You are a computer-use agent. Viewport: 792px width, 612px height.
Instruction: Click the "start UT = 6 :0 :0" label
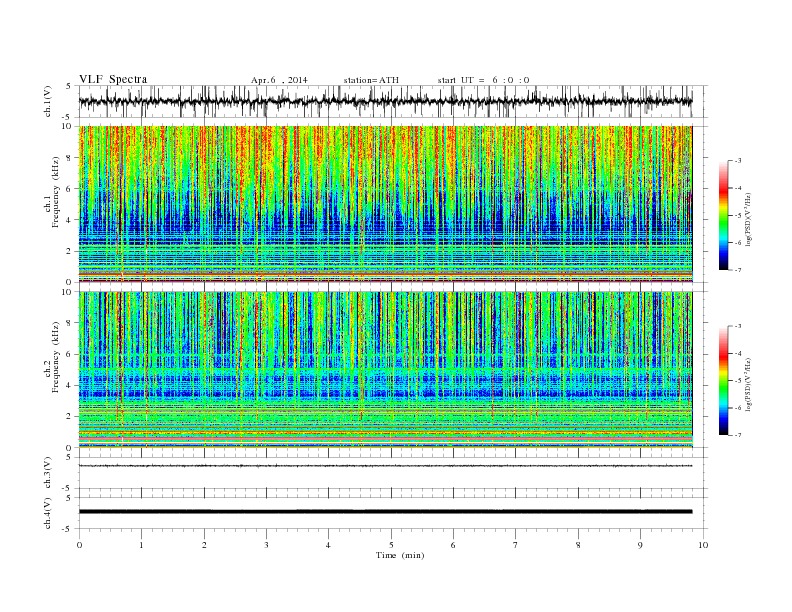pos(483,80)
